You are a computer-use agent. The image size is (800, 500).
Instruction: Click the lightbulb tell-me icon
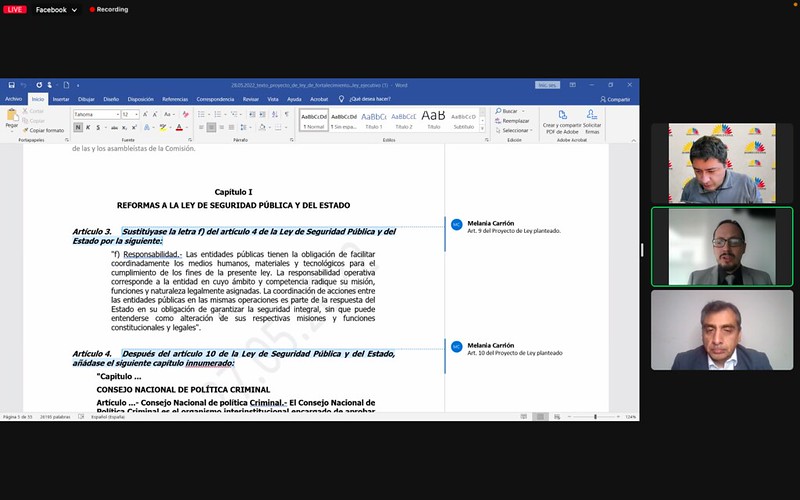341,99
